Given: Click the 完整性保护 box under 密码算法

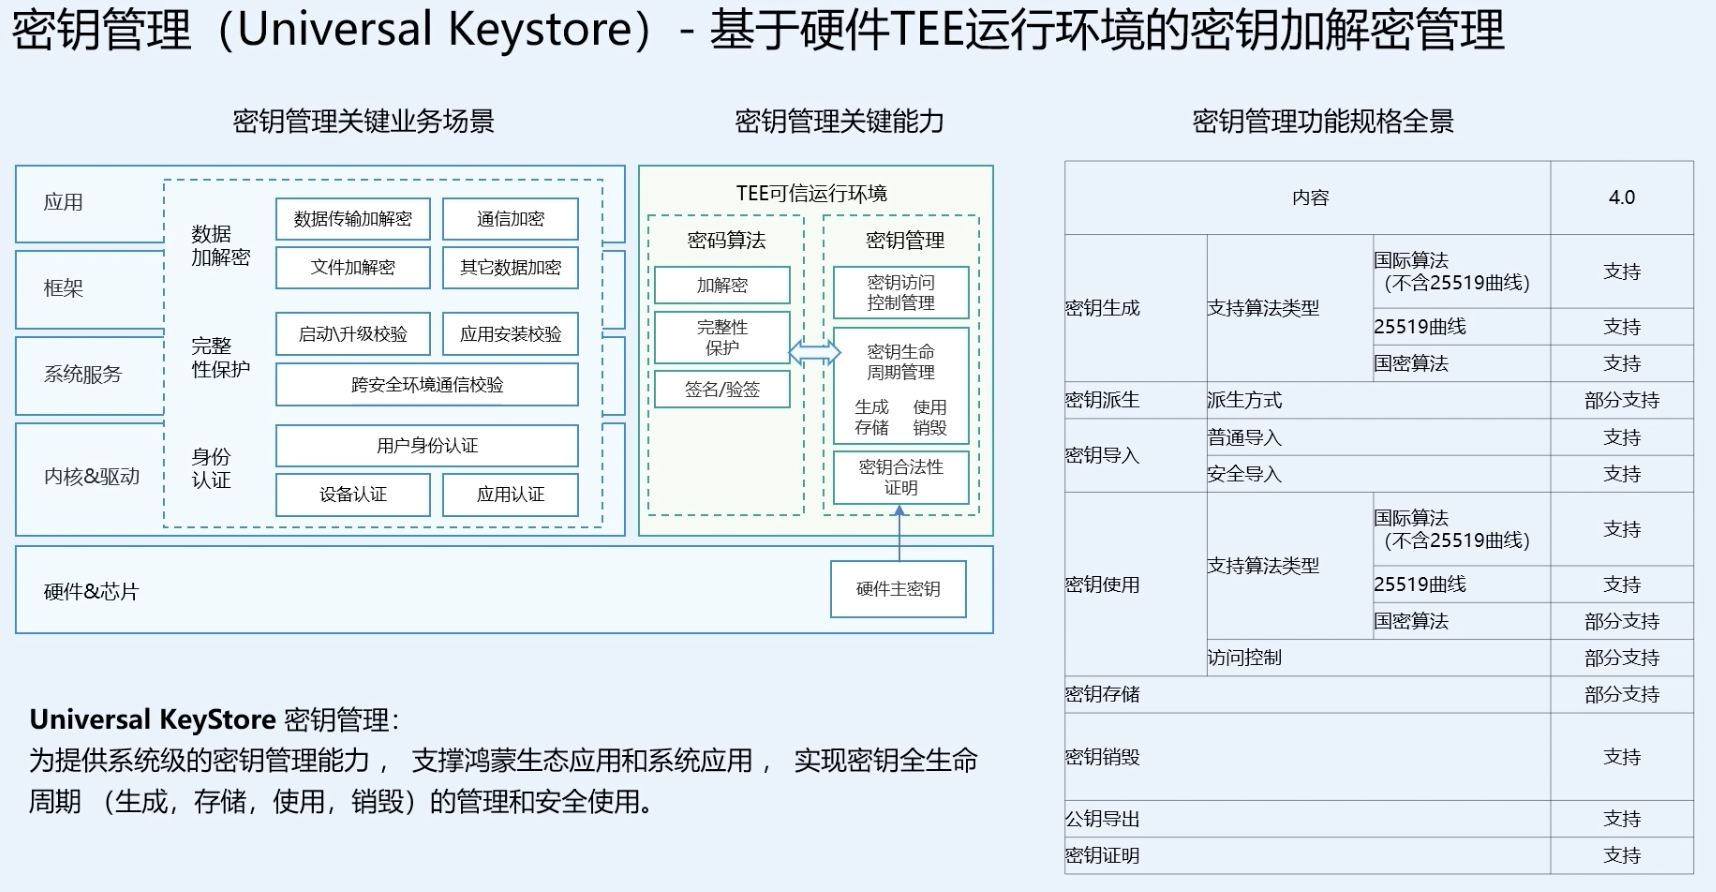Looking at the screenshot, I should 722,338.
